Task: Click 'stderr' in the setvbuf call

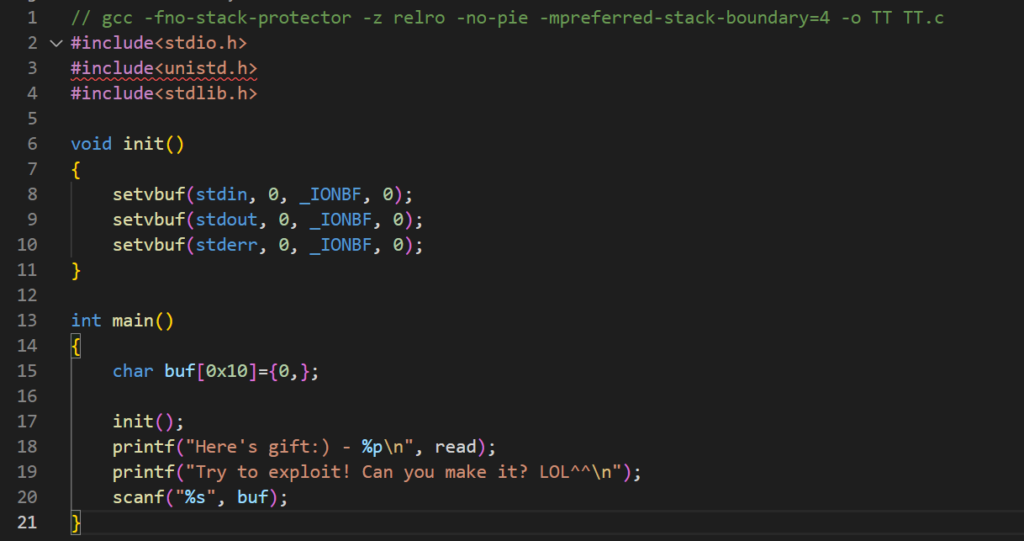Action: click(x=227, y=245)
